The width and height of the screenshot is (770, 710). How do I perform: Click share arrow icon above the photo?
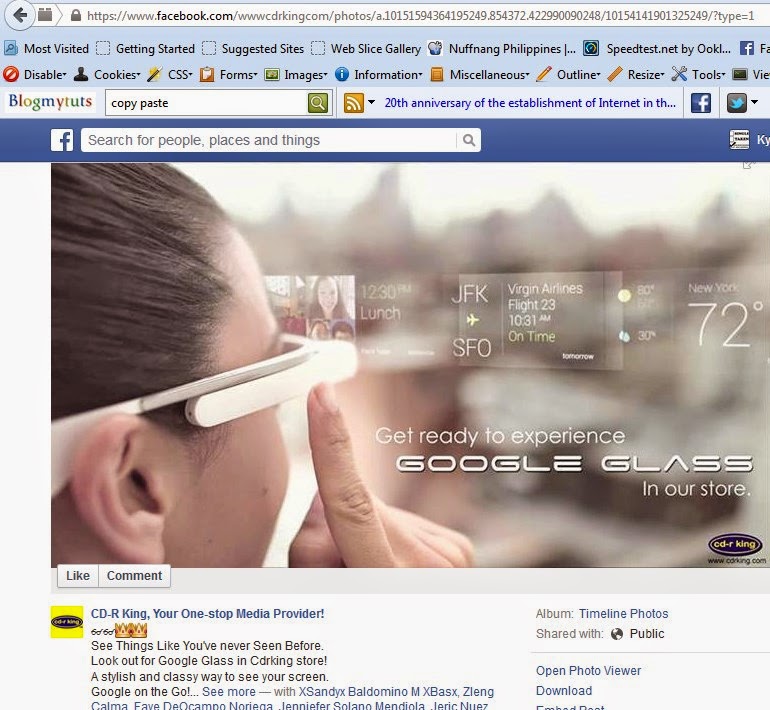coord(748,165)
